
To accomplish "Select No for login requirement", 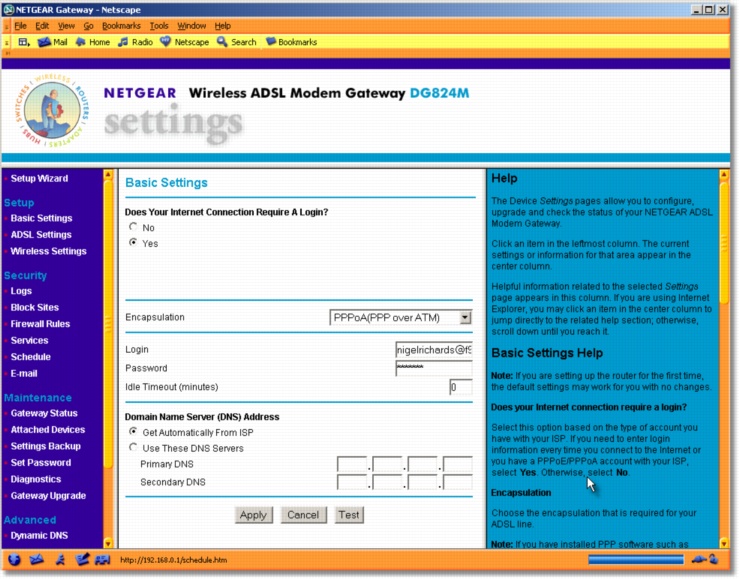I will tap(133, 227).
